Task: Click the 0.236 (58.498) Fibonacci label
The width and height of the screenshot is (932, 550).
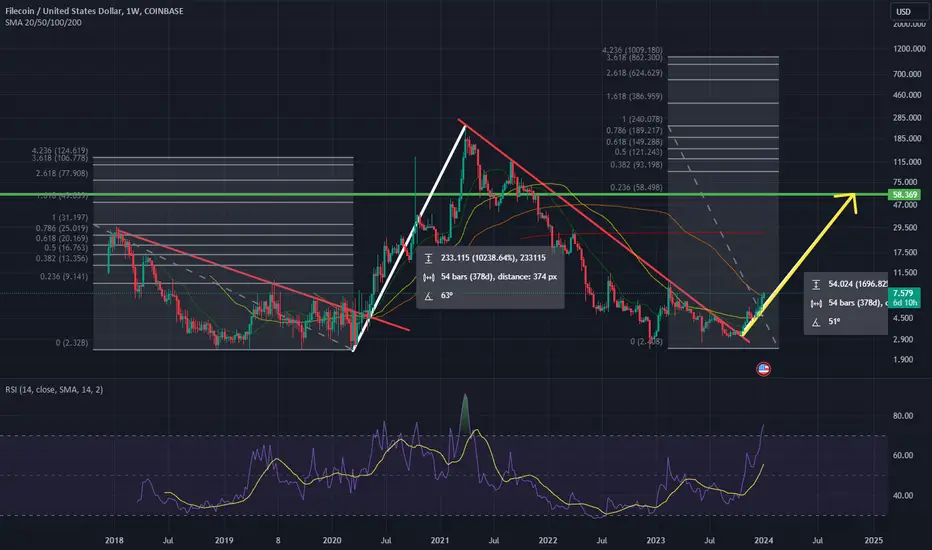Action: point(636,187)
